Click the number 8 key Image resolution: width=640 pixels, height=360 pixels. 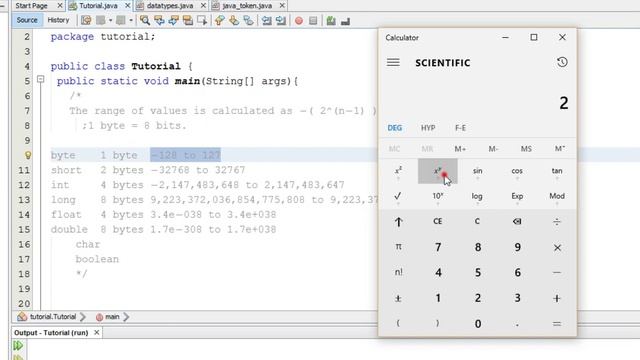[478, 247]
